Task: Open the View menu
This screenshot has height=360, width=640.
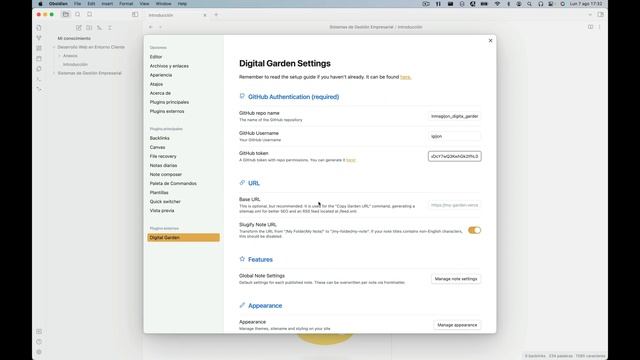Action: 144,4
